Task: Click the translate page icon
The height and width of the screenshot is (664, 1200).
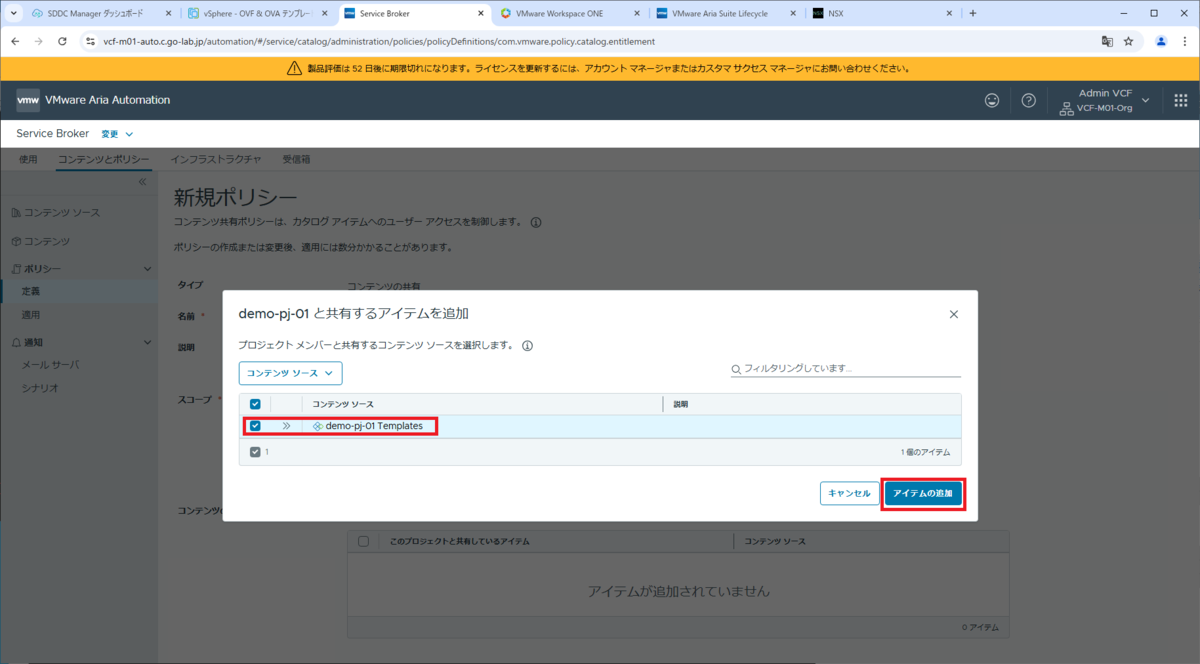Action: [1107, 41]
